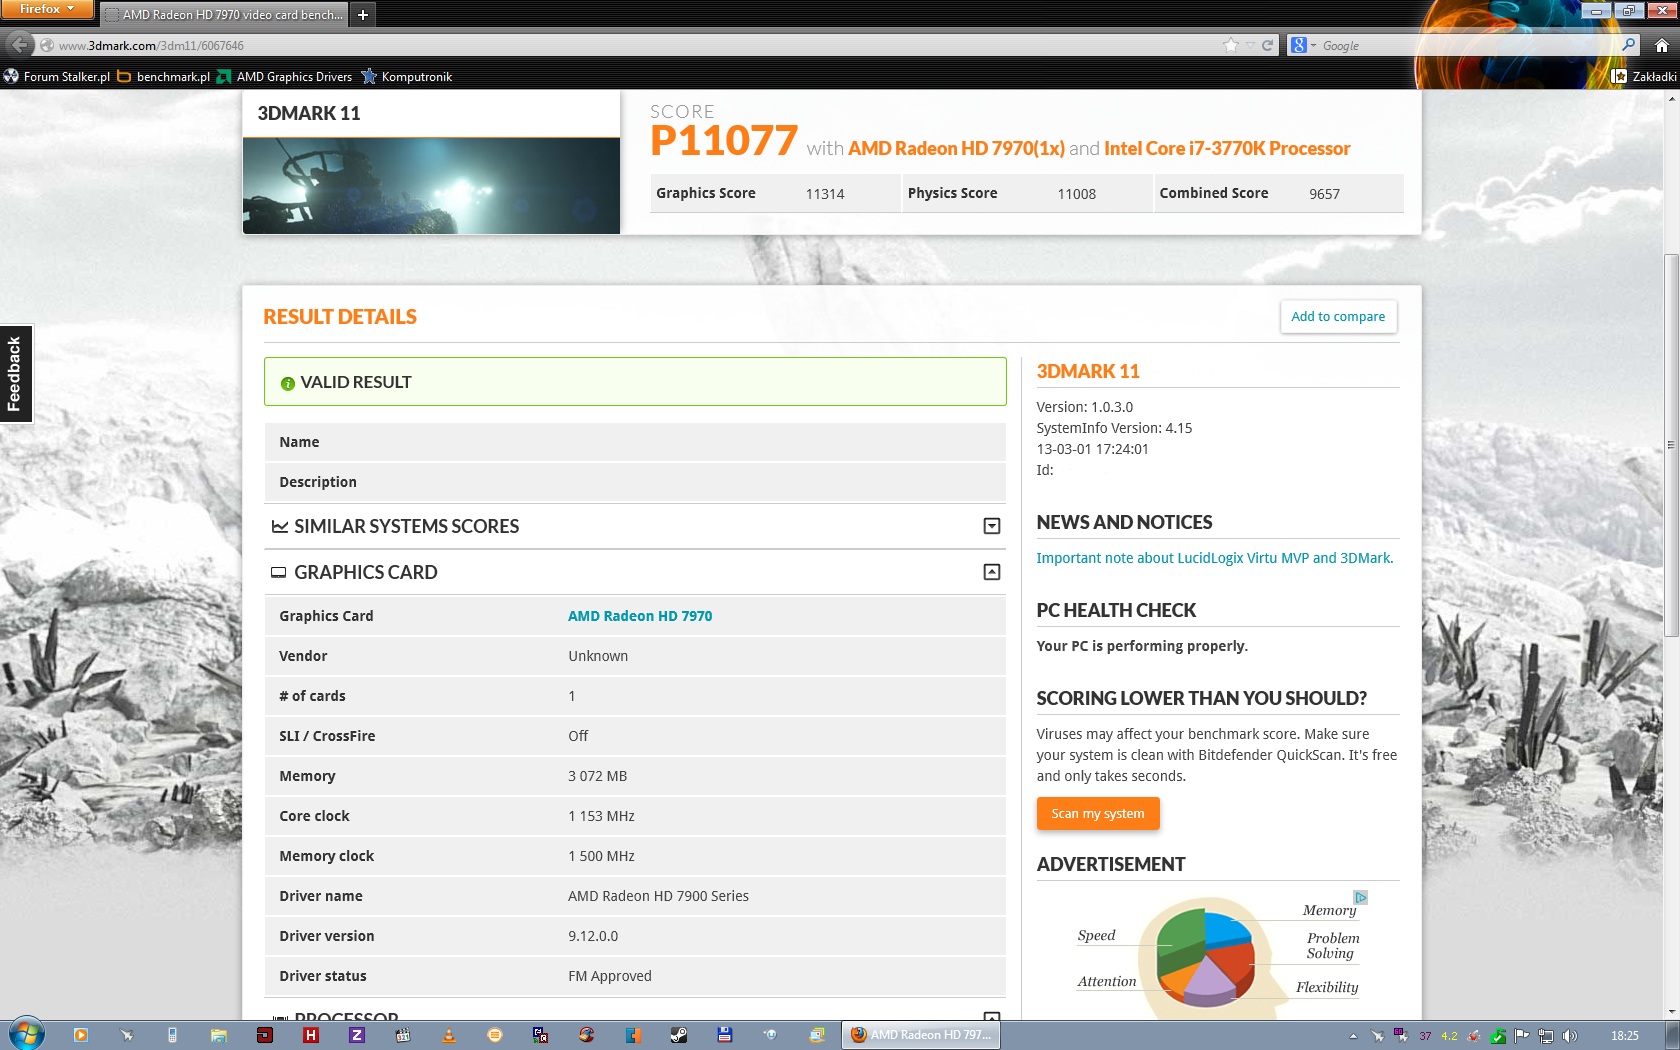Open the Action Center flag tray icon
The width and height of the screenshot is (1680, 1050).
pos(1522,1036)
